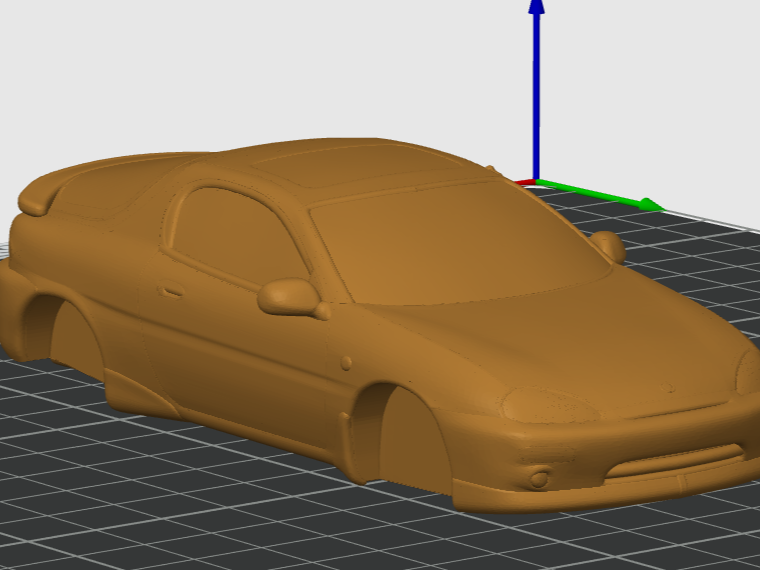Click the green Y axis arrow
The width and height of the screenshot is (760, 570).
point(599,195)
